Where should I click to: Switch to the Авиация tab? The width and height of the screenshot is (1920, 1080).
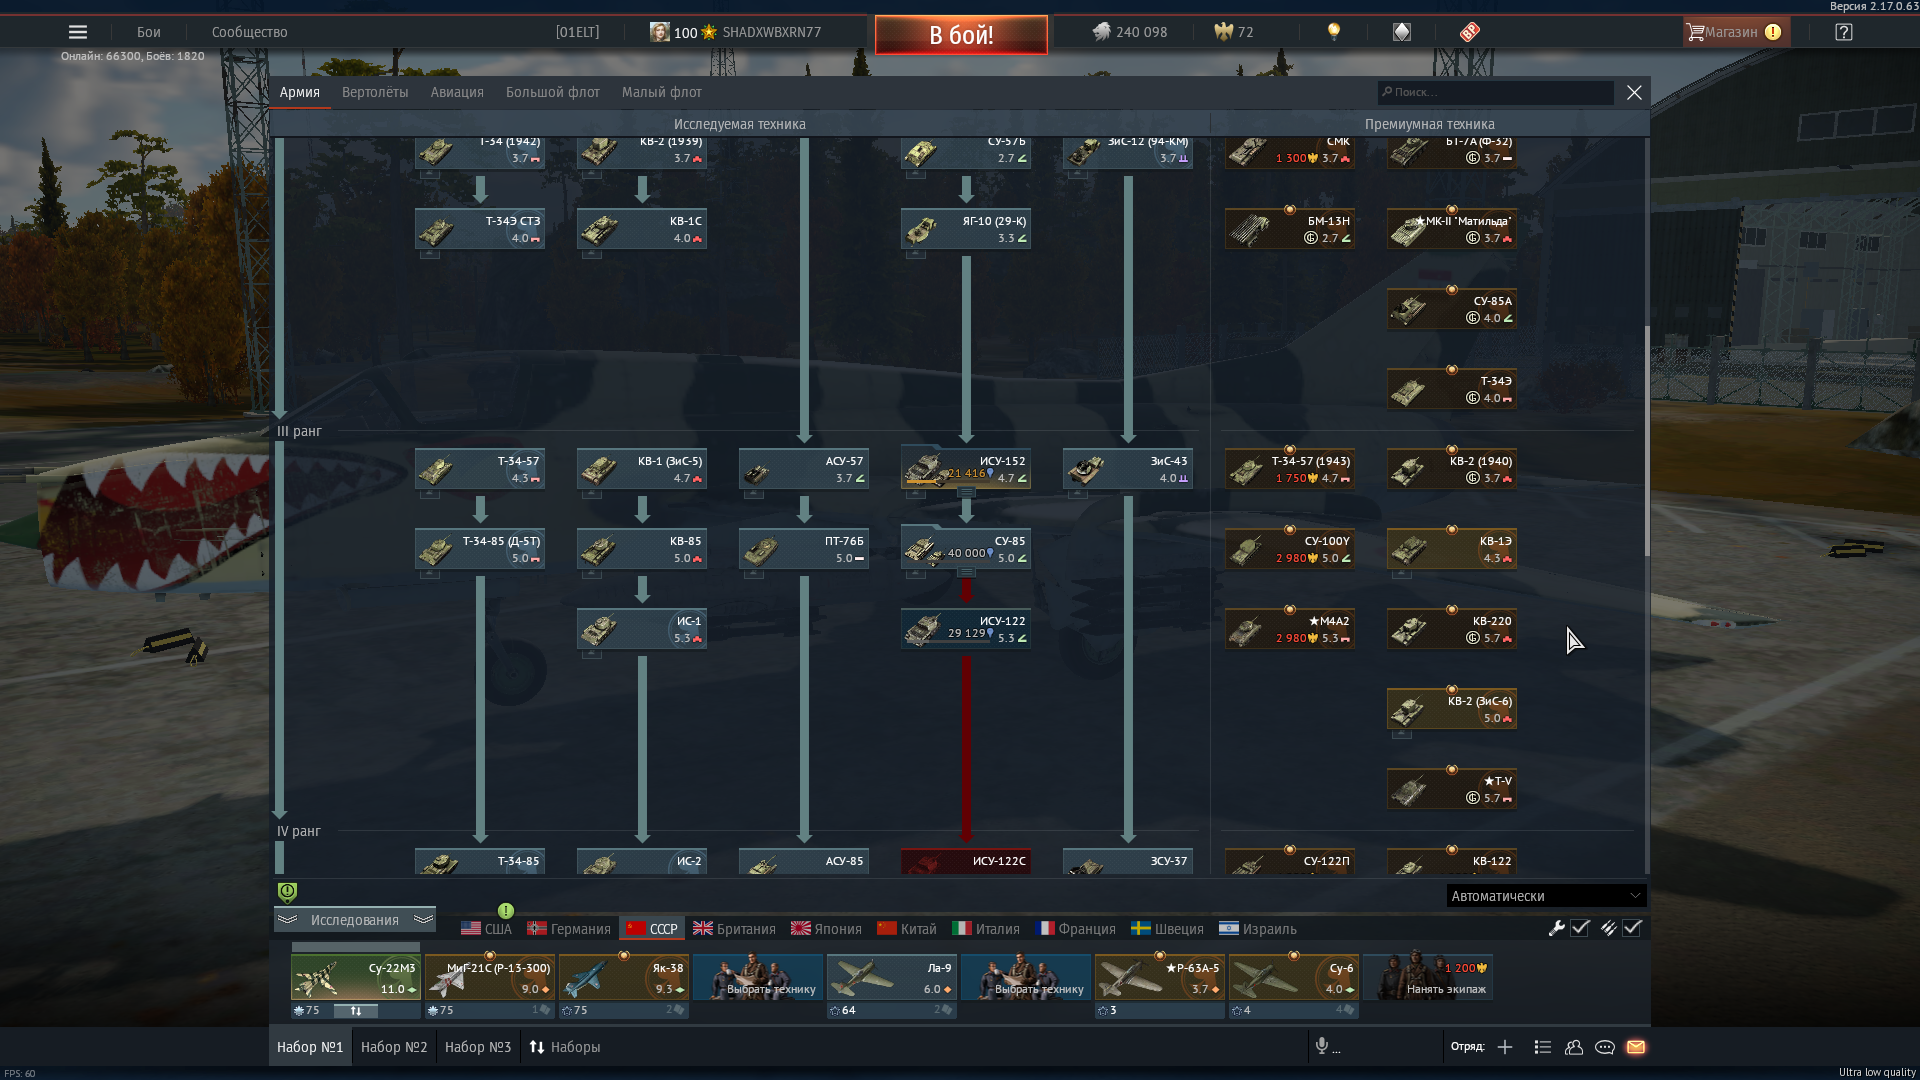457,92
